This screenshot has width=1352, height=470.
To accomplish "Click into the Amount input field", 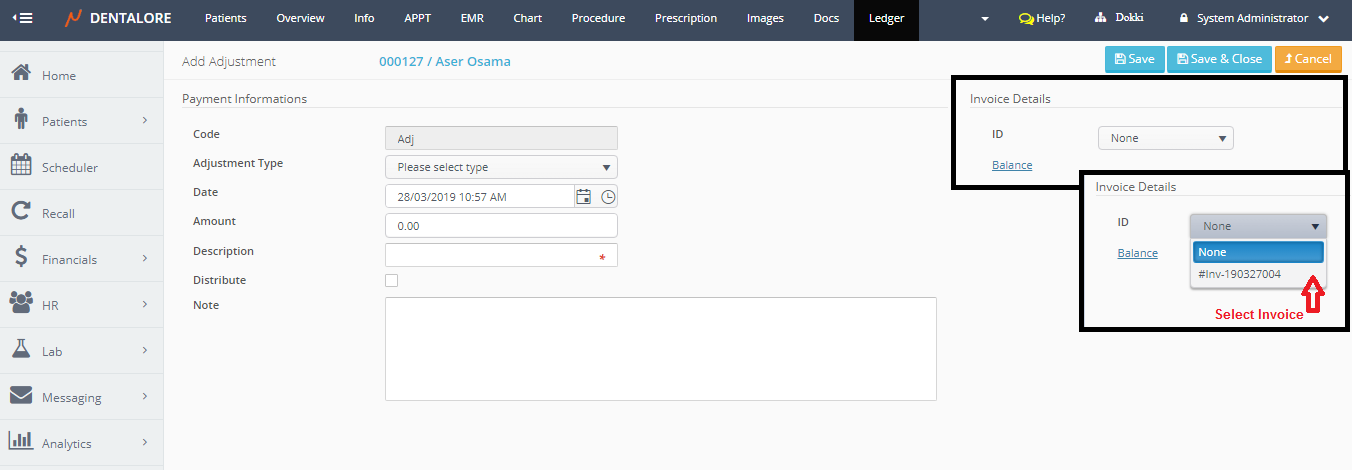I will pyautogui.click(x=501, y=226).
